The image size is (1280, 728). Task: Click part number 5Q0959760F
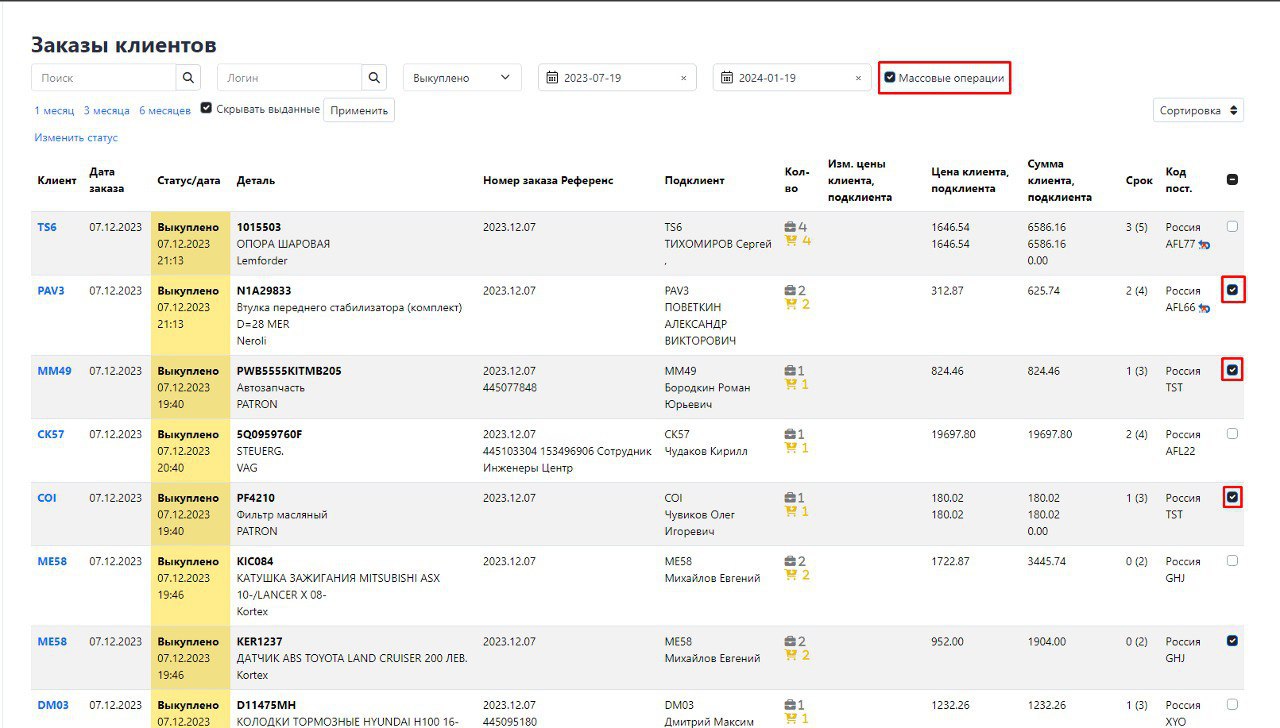click(269, 435)
